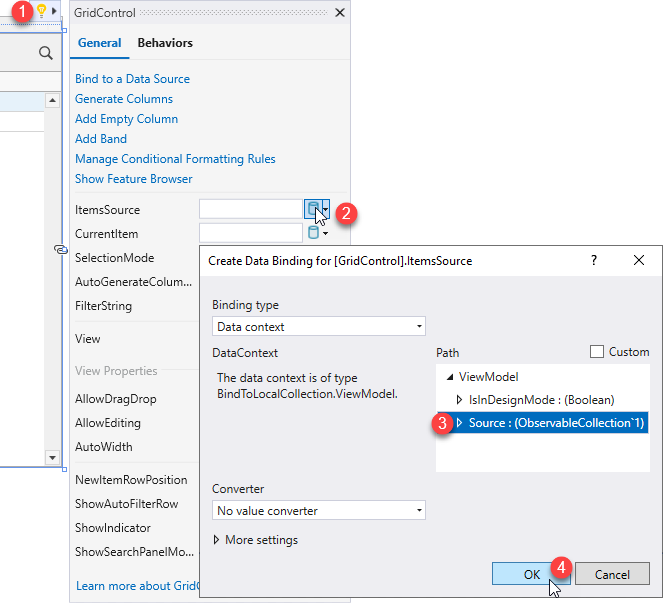
Task: Click Add Band link
Action: [101, 139]
